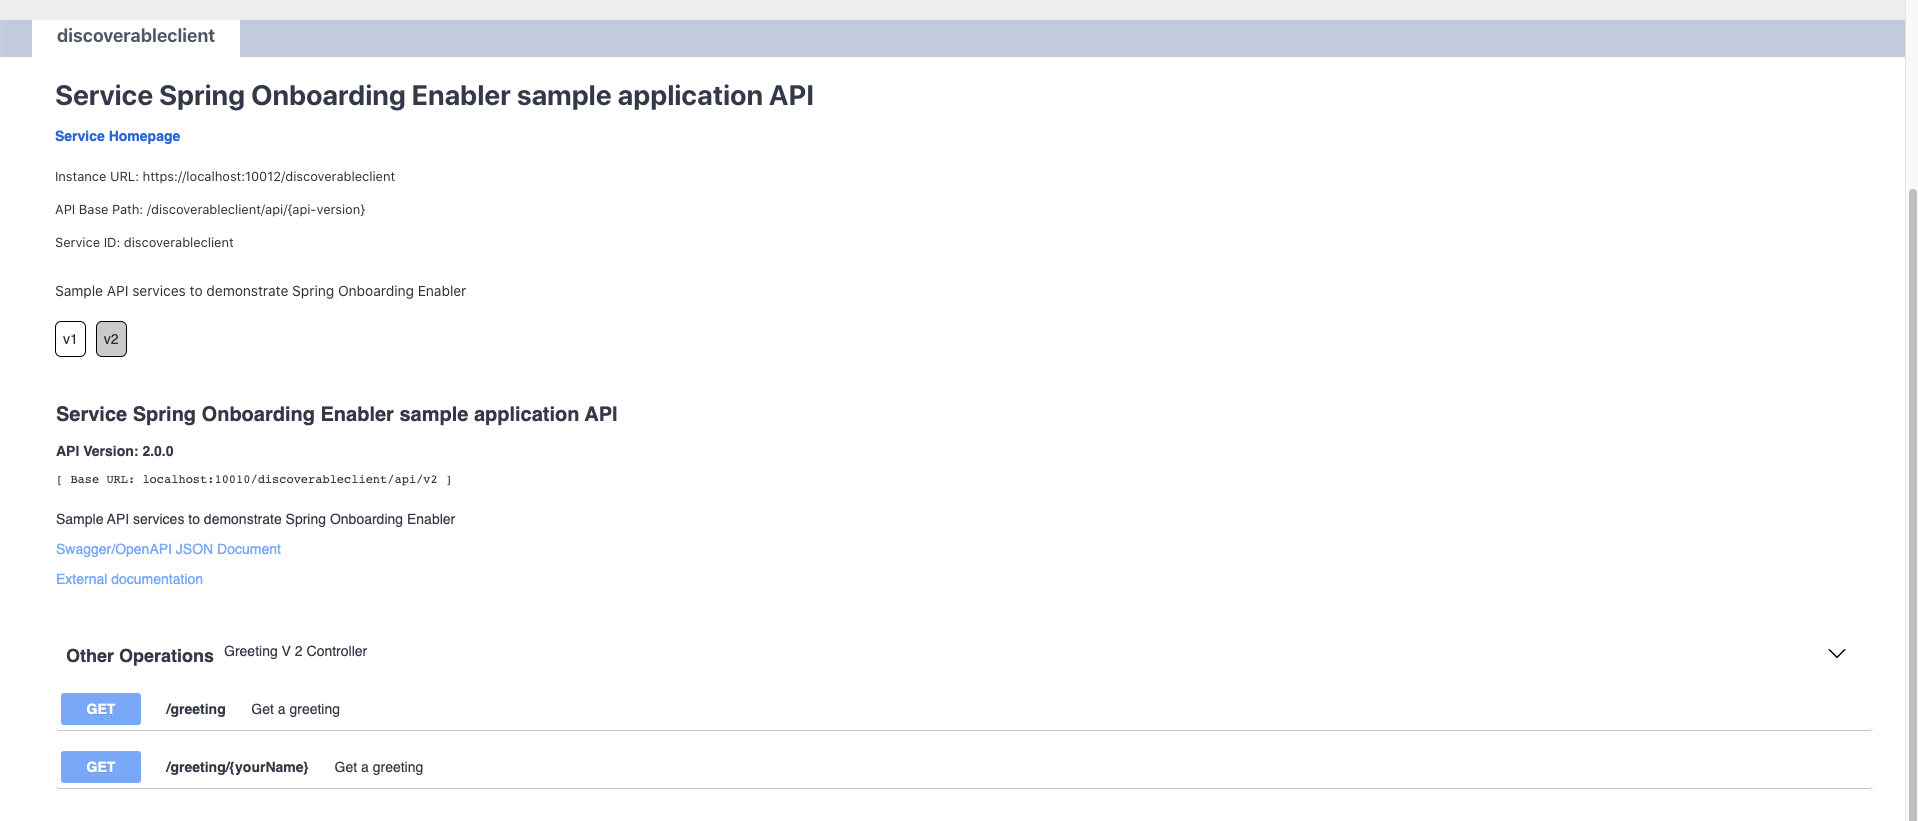Click the API Version 2.0.0 label
This screenshot has width=1918, height=821.
tap(115, 451)
